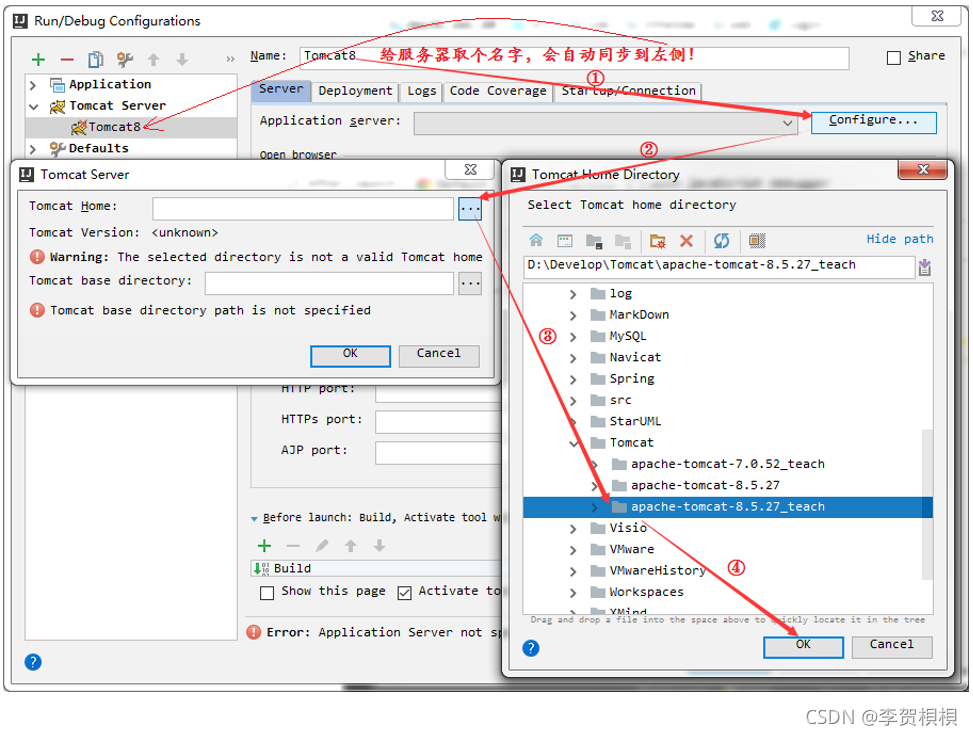Expand the MySQL folder
Screen dimensions: 973x735
pyautogui.click(x=573, y=337)
